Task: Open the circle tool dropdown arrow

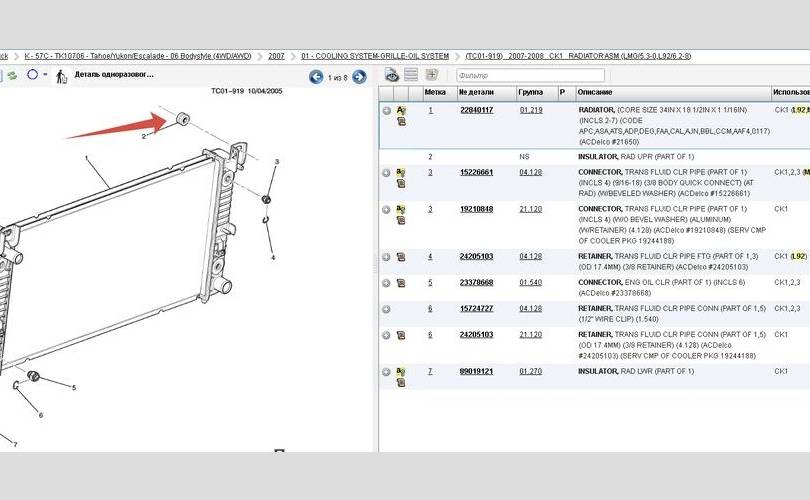Action: click(x=47, y=75)
